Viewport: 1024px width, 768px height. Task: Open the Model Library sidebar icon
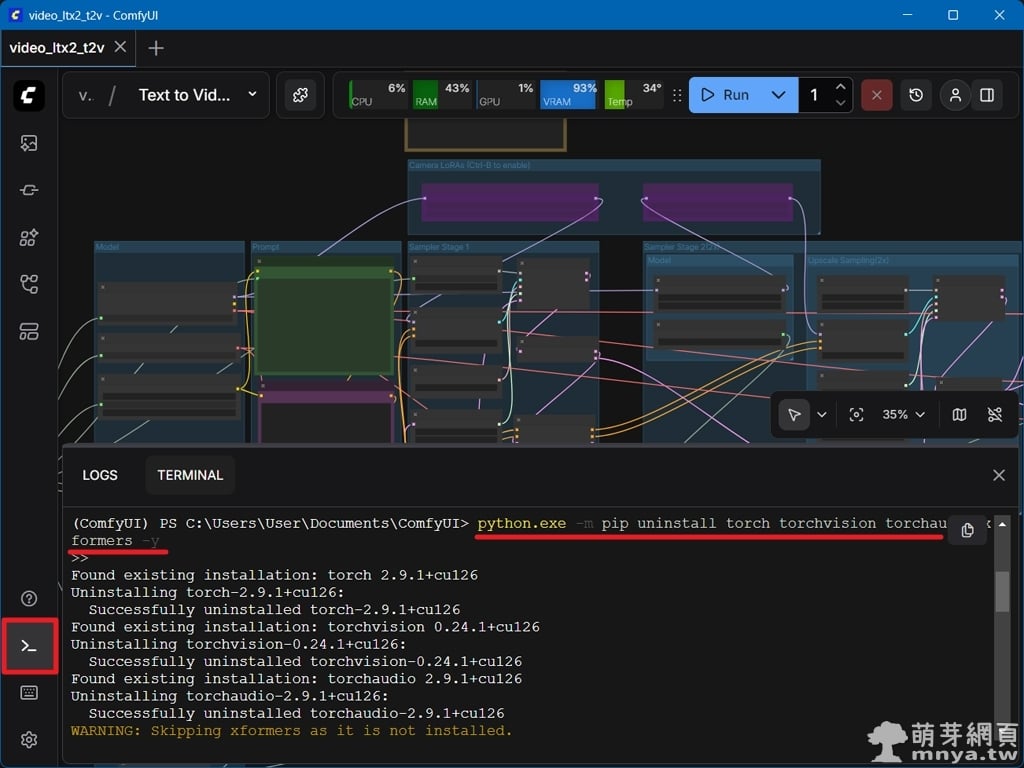(x=29, y=237)
